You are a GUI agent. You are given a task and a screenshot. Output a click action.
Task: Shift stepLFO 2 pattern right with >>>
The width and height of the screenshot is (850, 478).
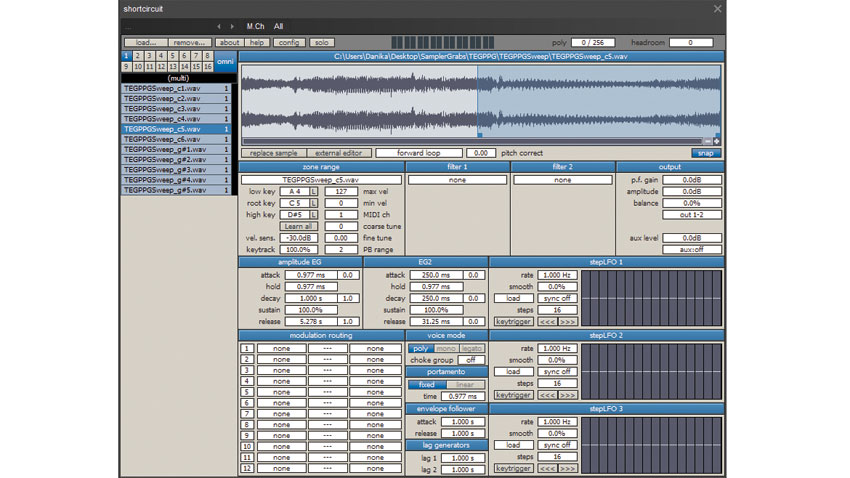point(567,395)
